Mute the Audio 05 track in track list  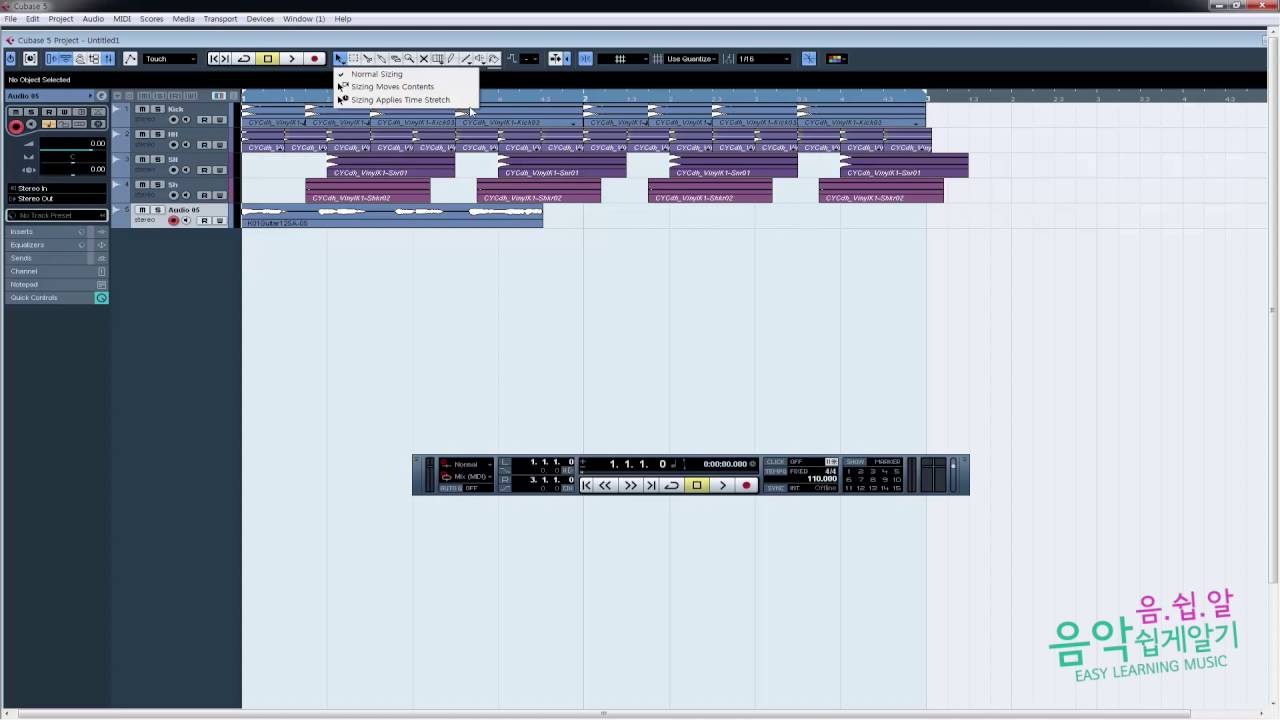[x=142, y=210]
